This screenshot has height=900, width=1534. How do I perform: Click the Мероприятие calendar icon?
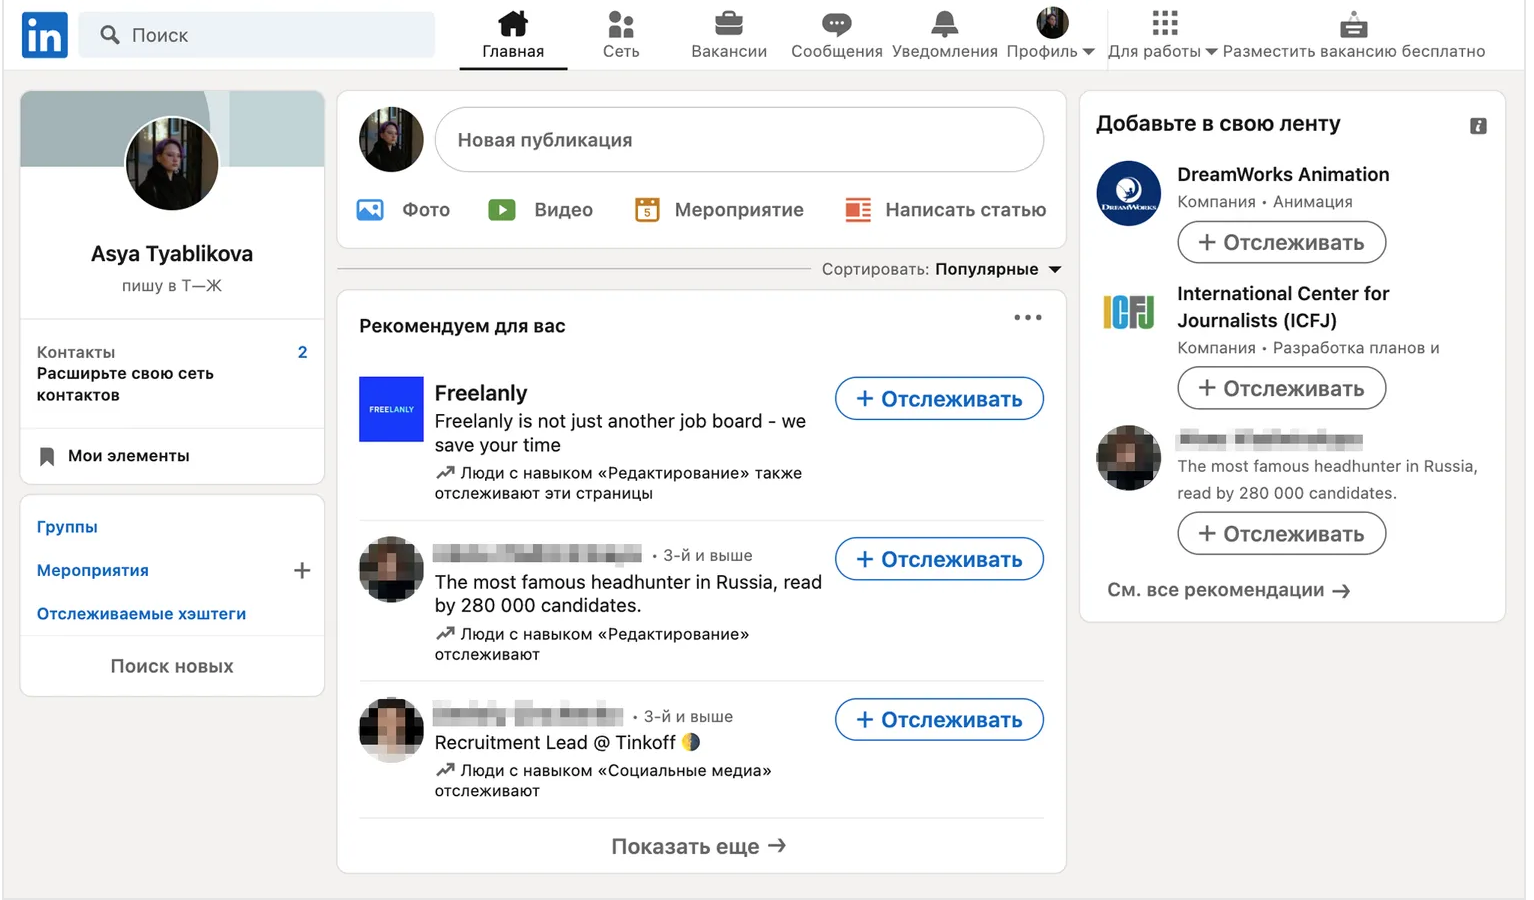coord(647,210)
